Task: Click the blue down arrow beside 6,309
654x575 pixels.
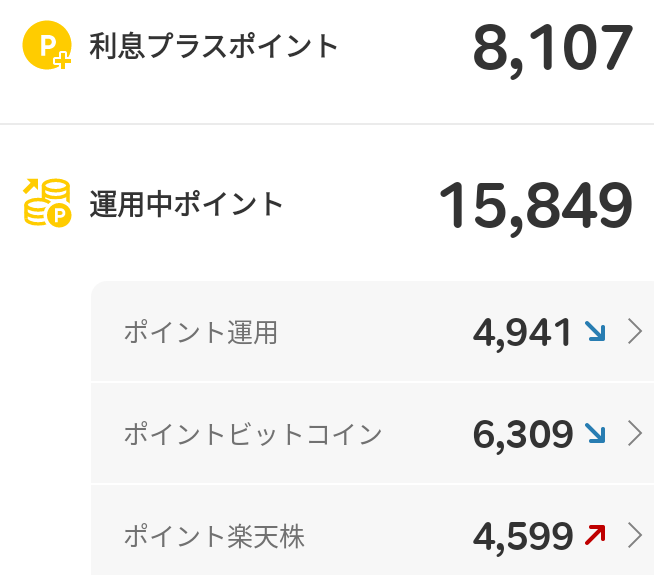Action: (x=595, y=433)
